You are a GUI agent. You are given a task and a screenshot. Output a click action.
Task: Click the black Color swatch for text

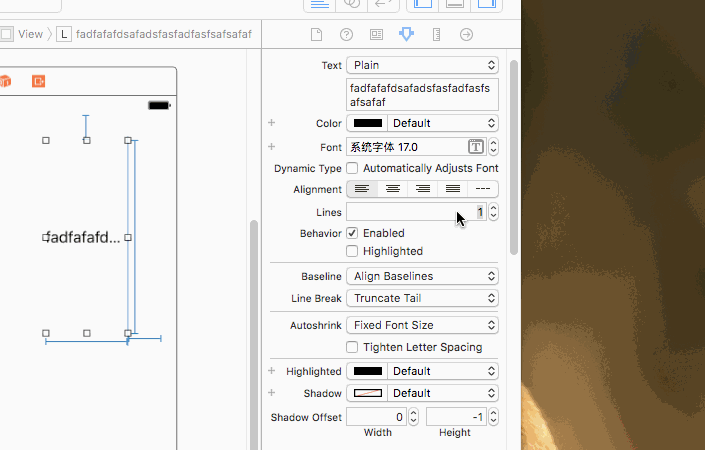click(368, 123)
